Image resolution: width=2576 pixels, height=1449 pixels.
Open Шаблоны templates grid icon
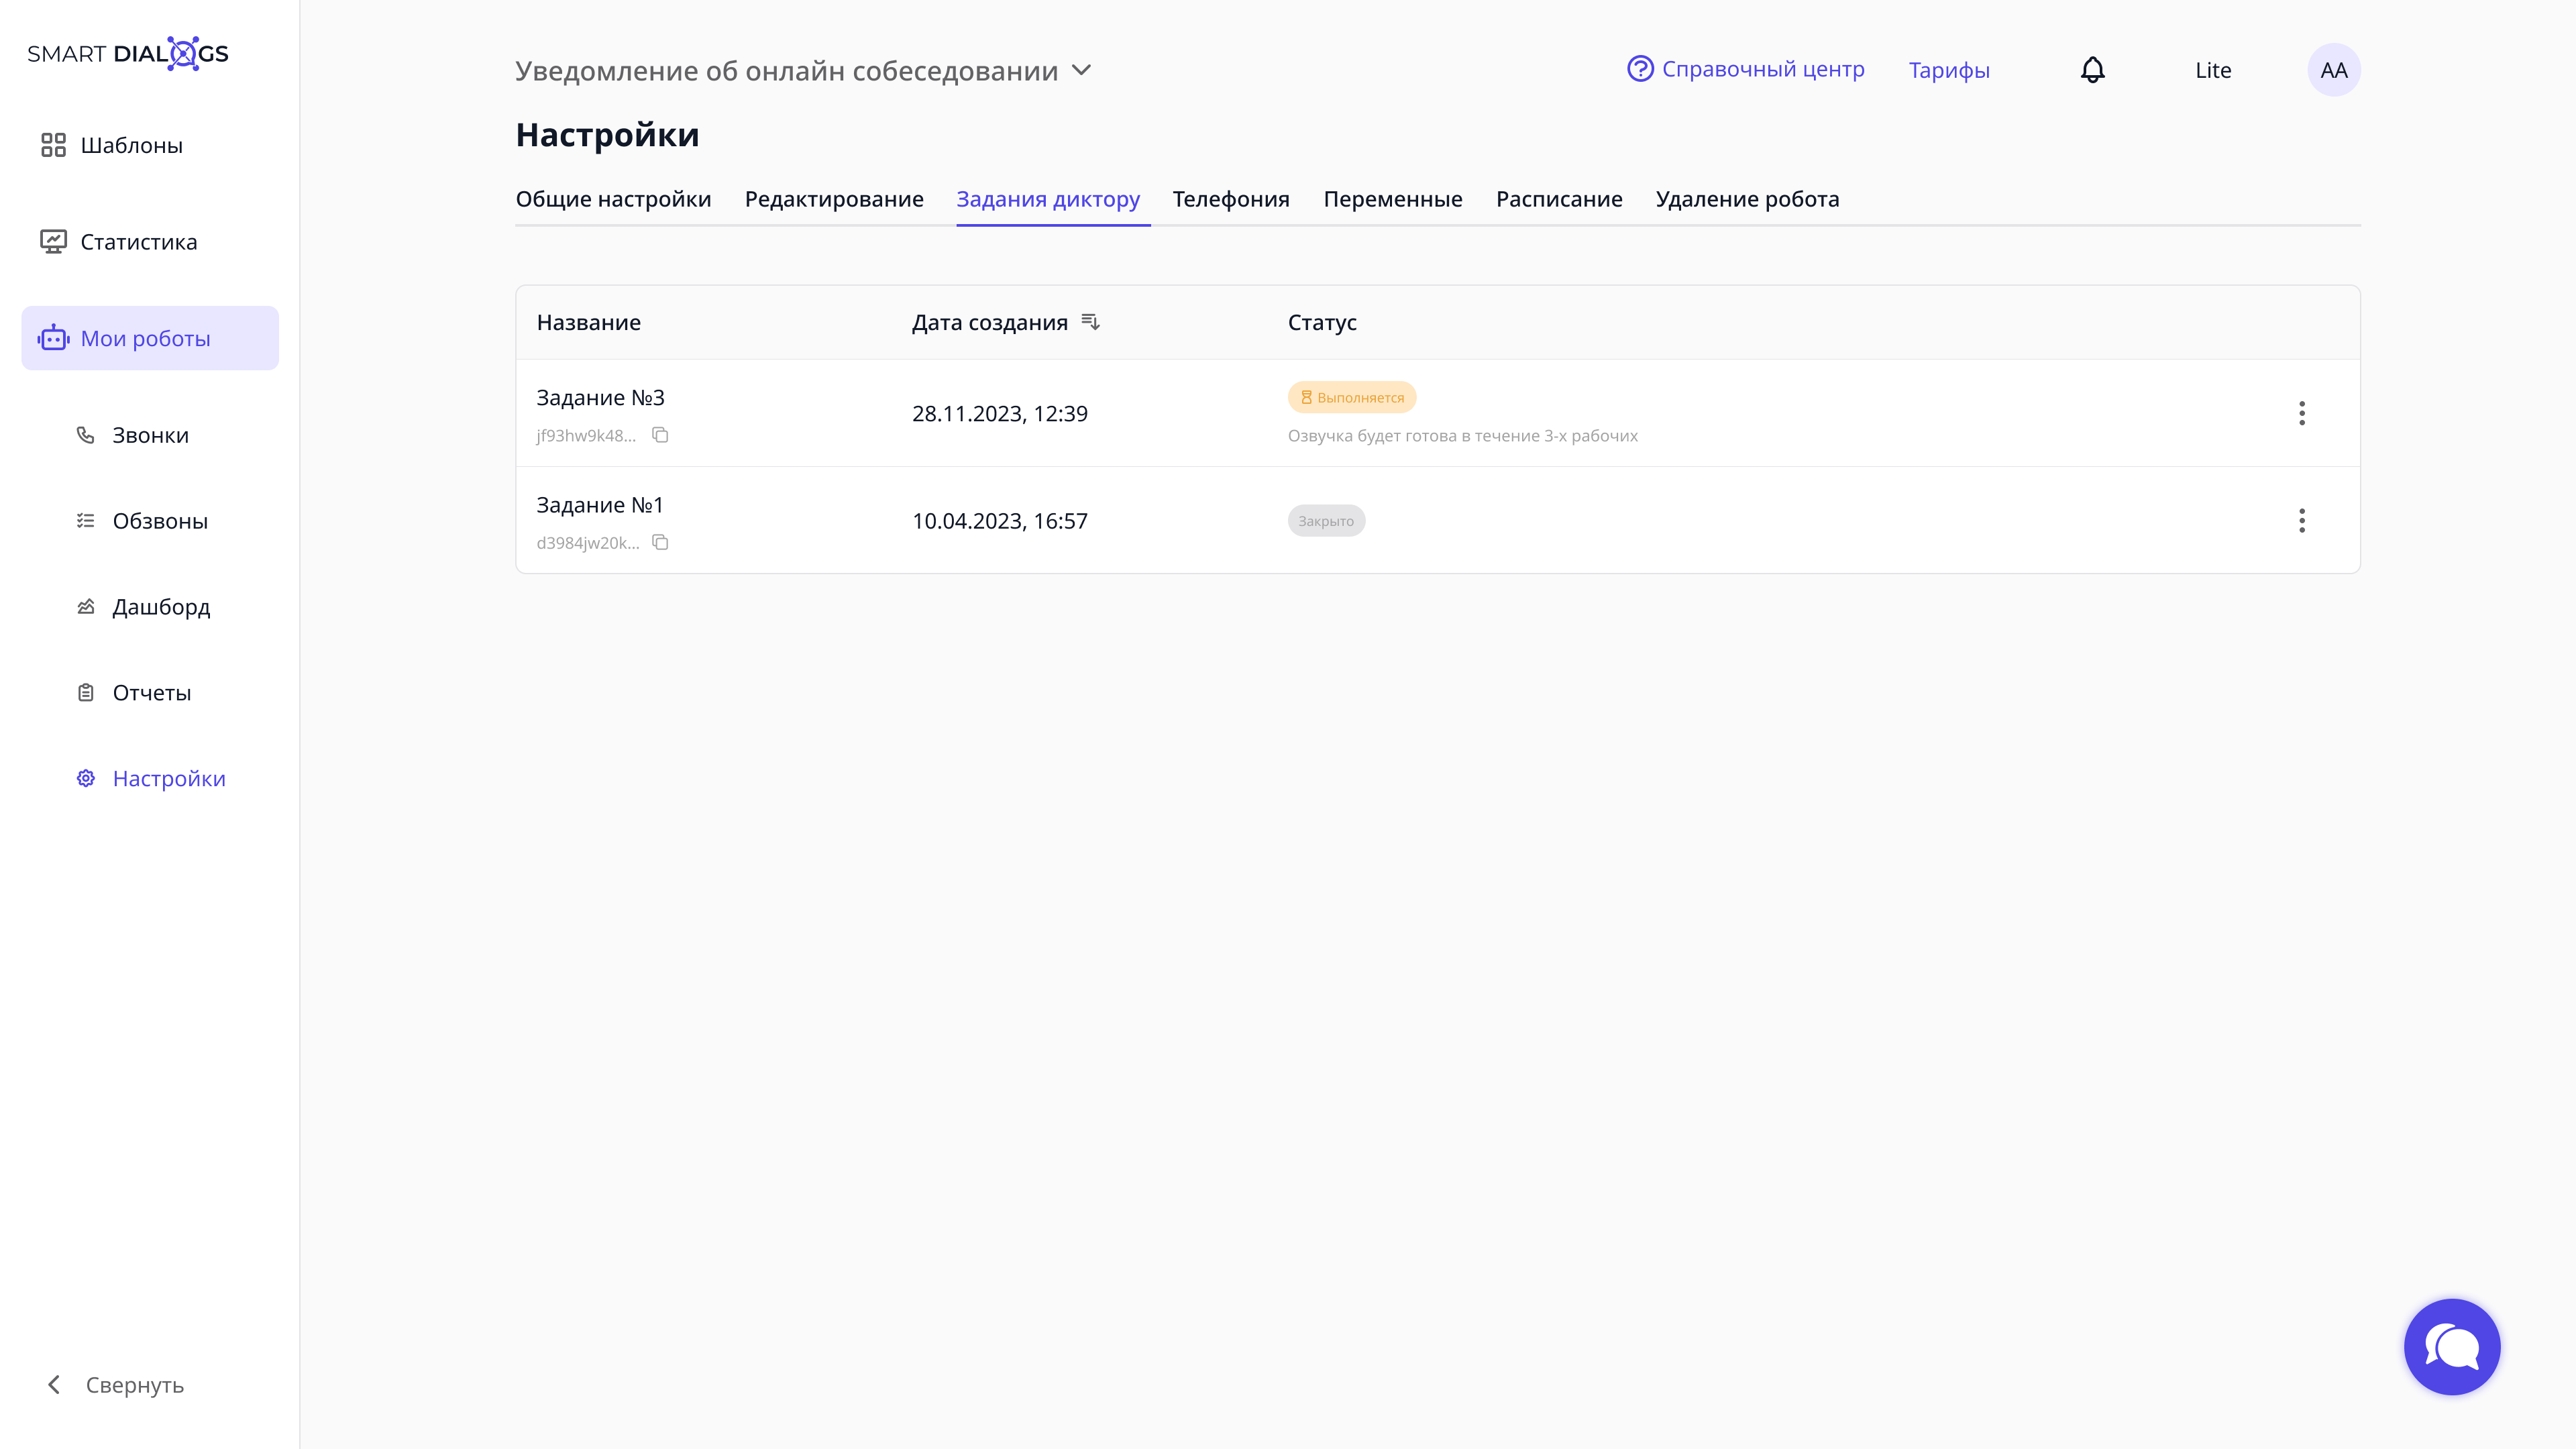pyautogui.click(x=53, y=145)
